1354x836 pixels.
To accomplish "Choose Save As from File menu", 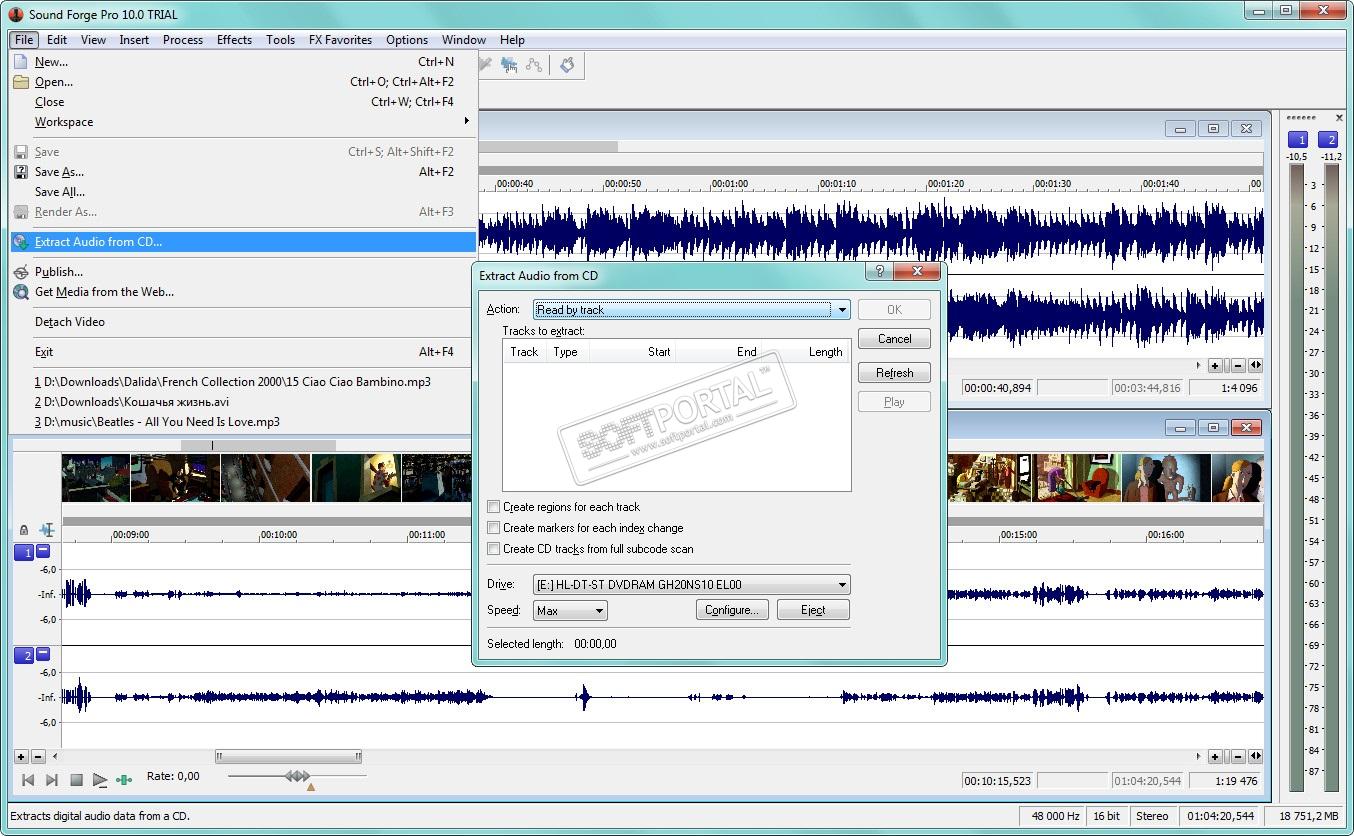I will tap(59, 172).
